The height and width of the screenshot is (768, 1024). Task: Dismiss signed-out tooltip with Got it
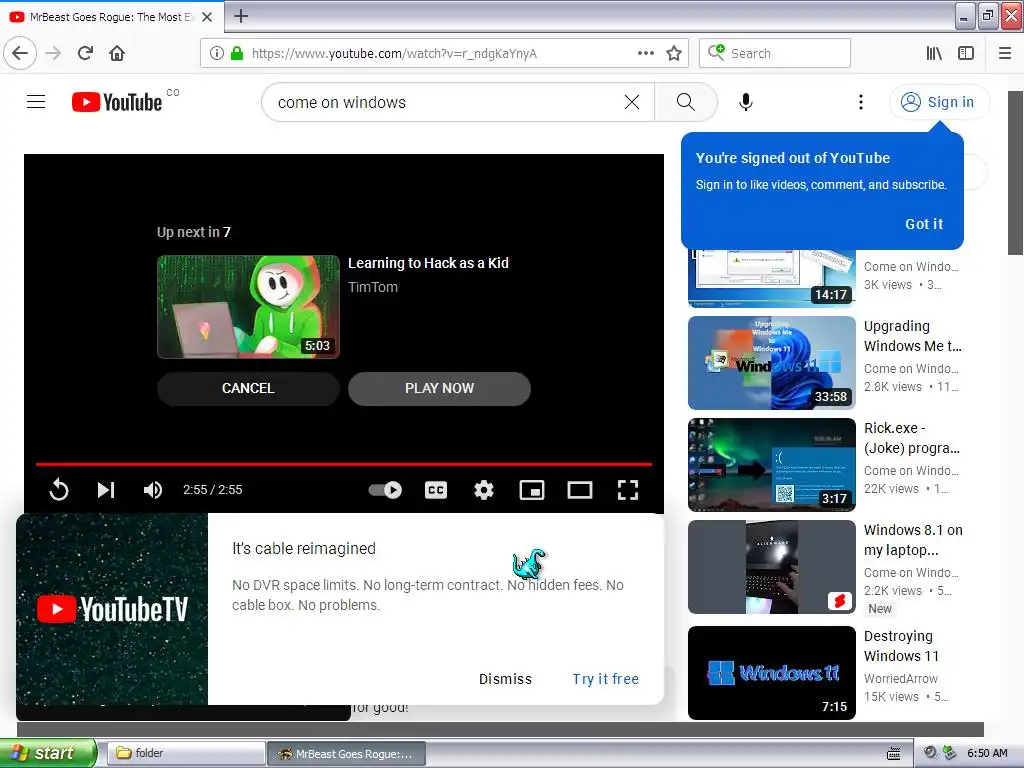(x=923, y=224)
